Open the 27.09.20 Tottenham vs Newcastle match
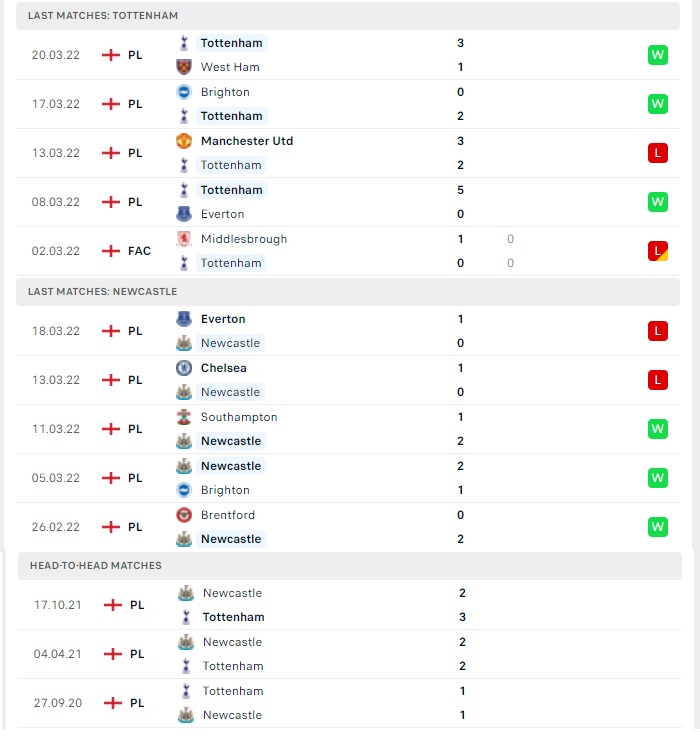 coord(350,703)
